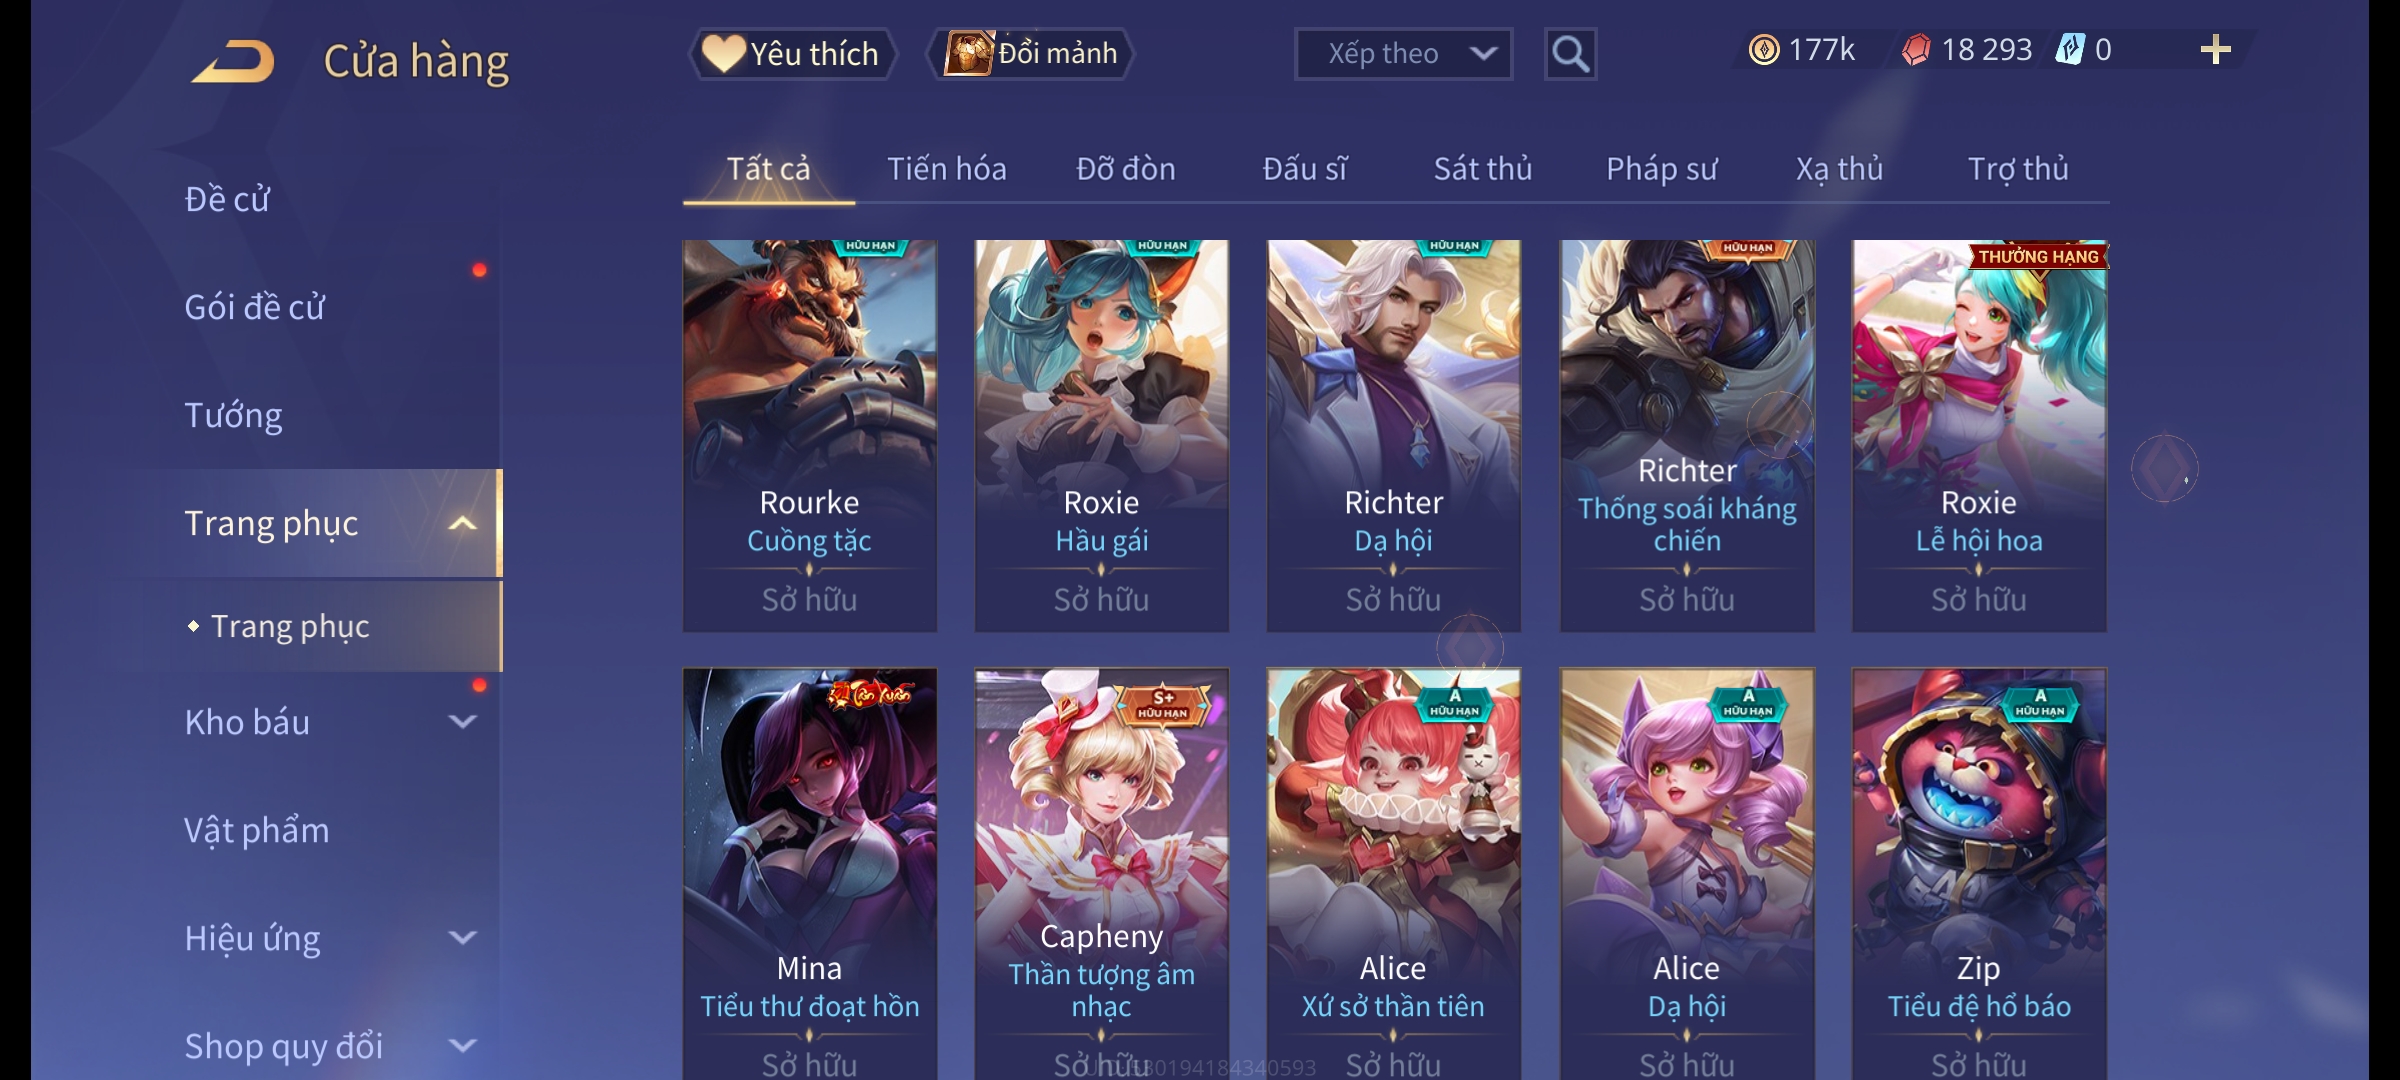
Task: Tap the plus icon to add currency
Action: pos(2216,50)
